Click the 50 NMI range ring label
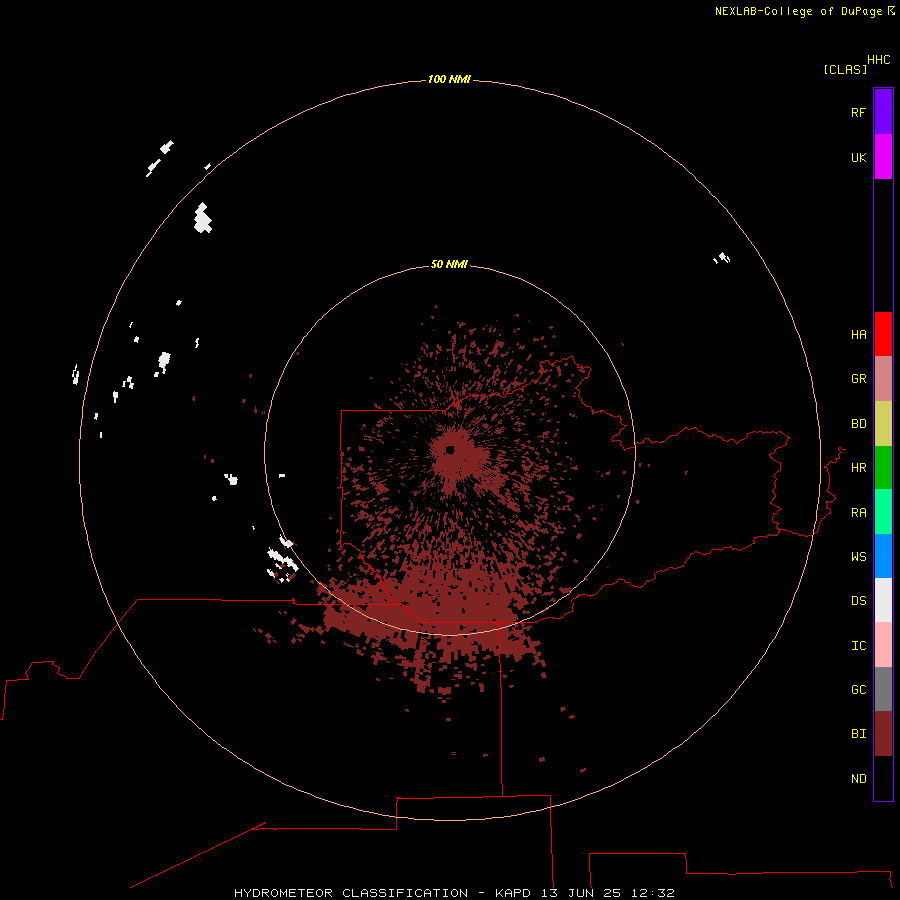The height and width of the screenshot is (900, 900). pyautogui.click(x=449, y=264)
